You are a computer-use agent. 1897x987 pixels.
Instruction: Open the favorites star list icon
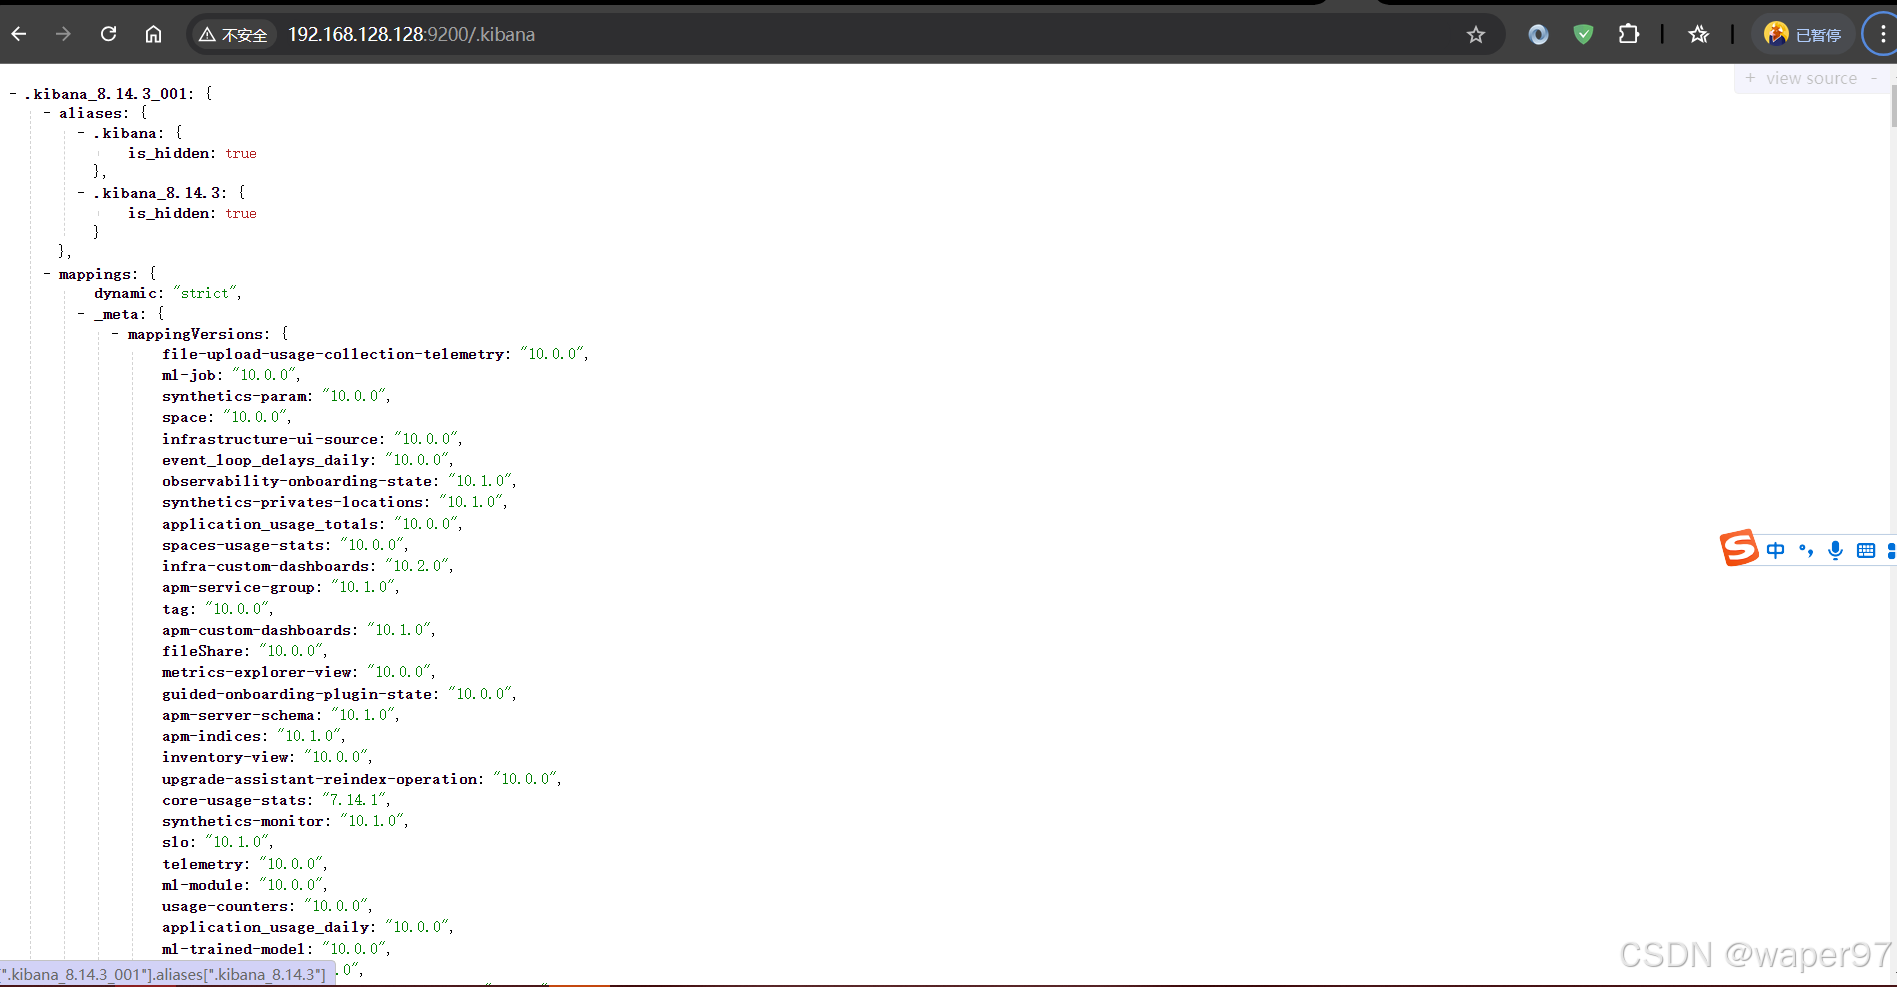(1698, 35)
